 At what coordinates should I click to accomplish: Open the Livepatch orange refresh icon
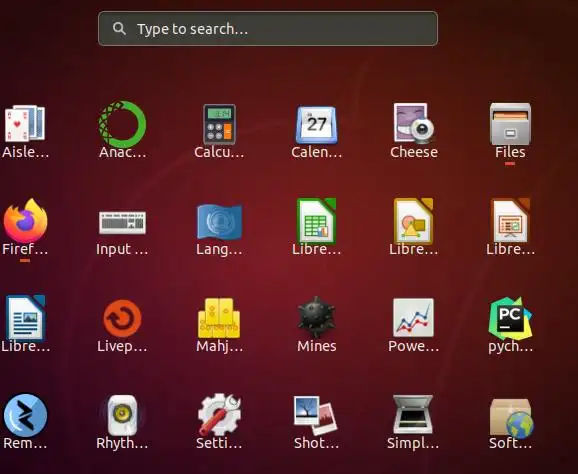point(122,318)
